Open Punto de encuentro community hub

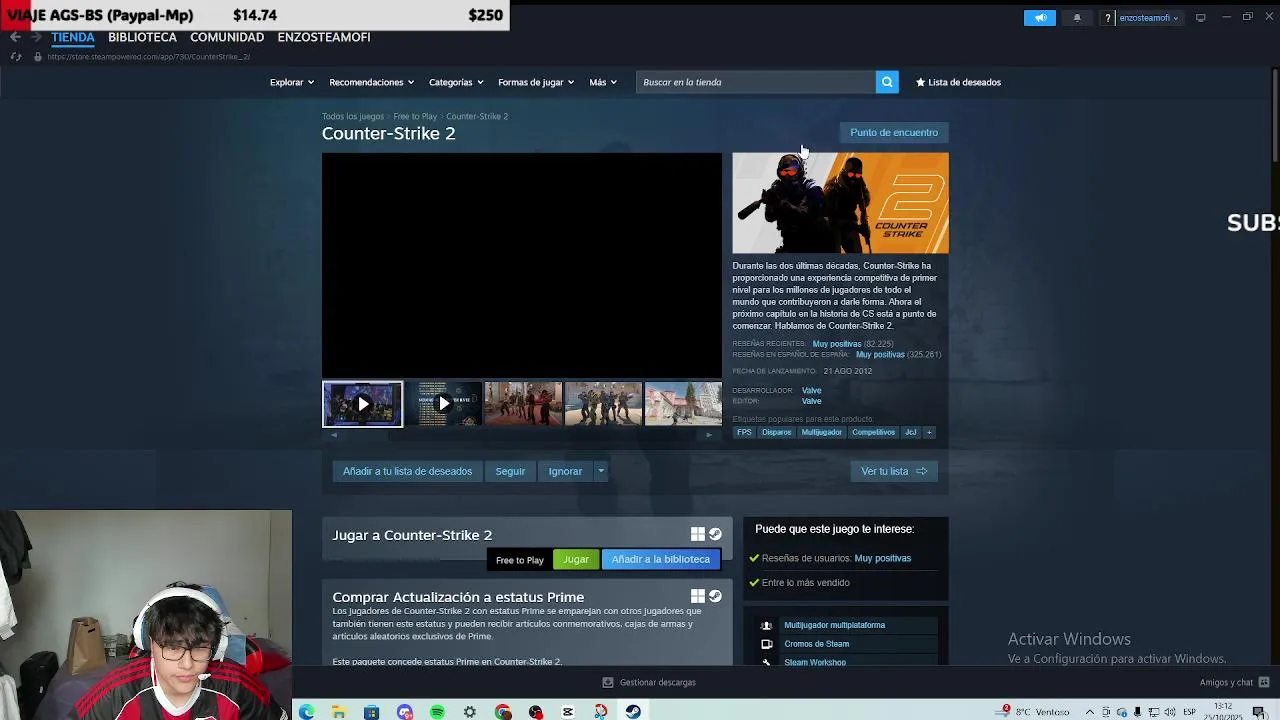pyautogui.click(x=894, y=132)
